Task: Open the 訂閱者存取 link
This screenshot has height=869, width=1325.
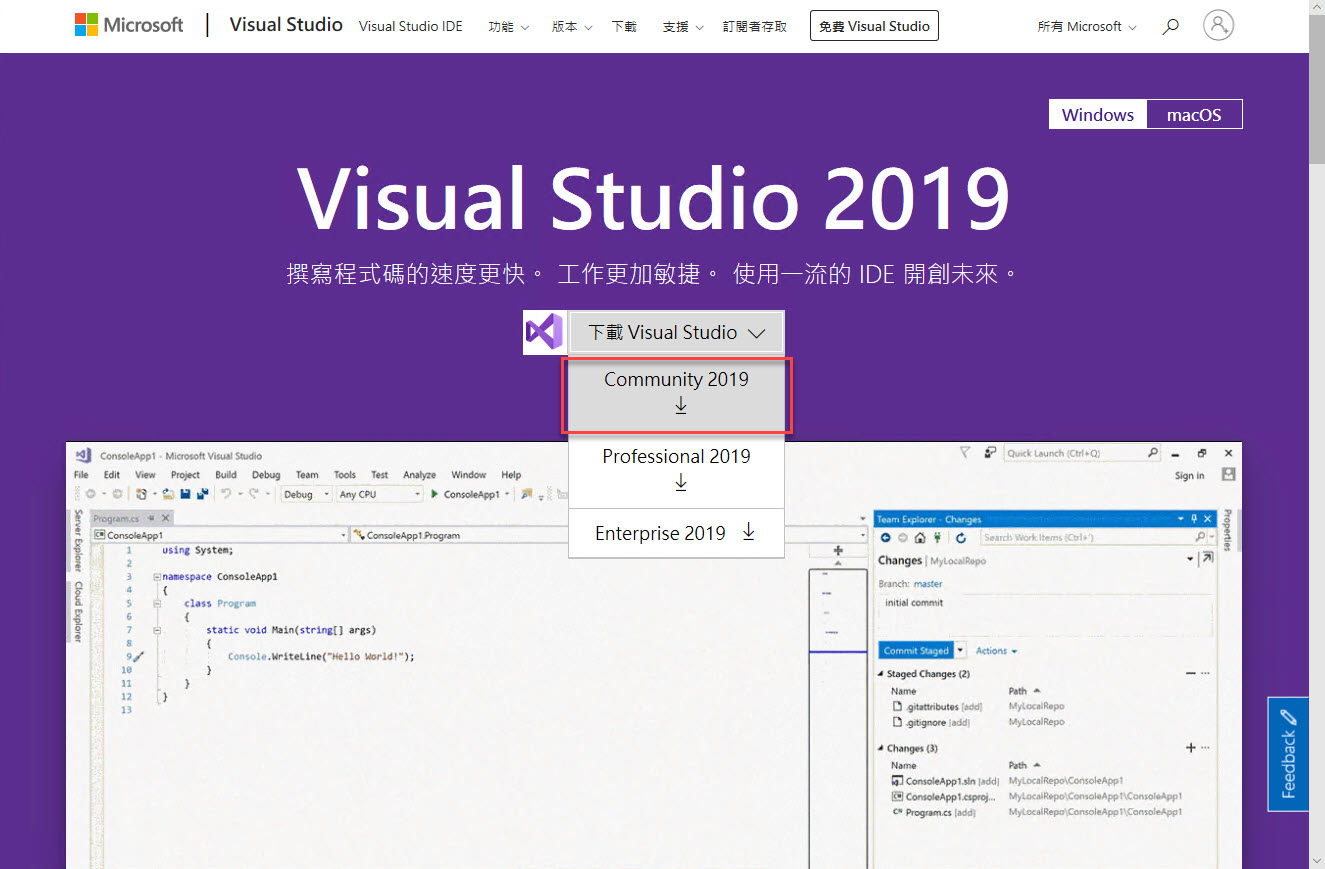Action: click(754, 27)
